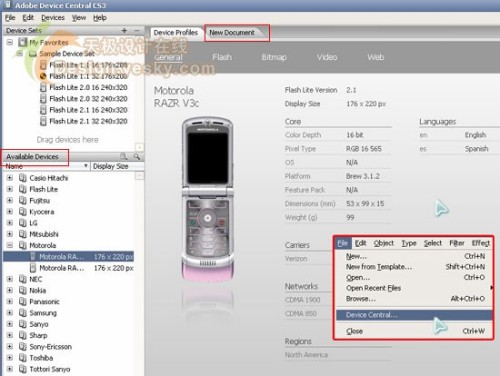
Task: Click the My Favorites folder icon
Action: tap(23, 42)
